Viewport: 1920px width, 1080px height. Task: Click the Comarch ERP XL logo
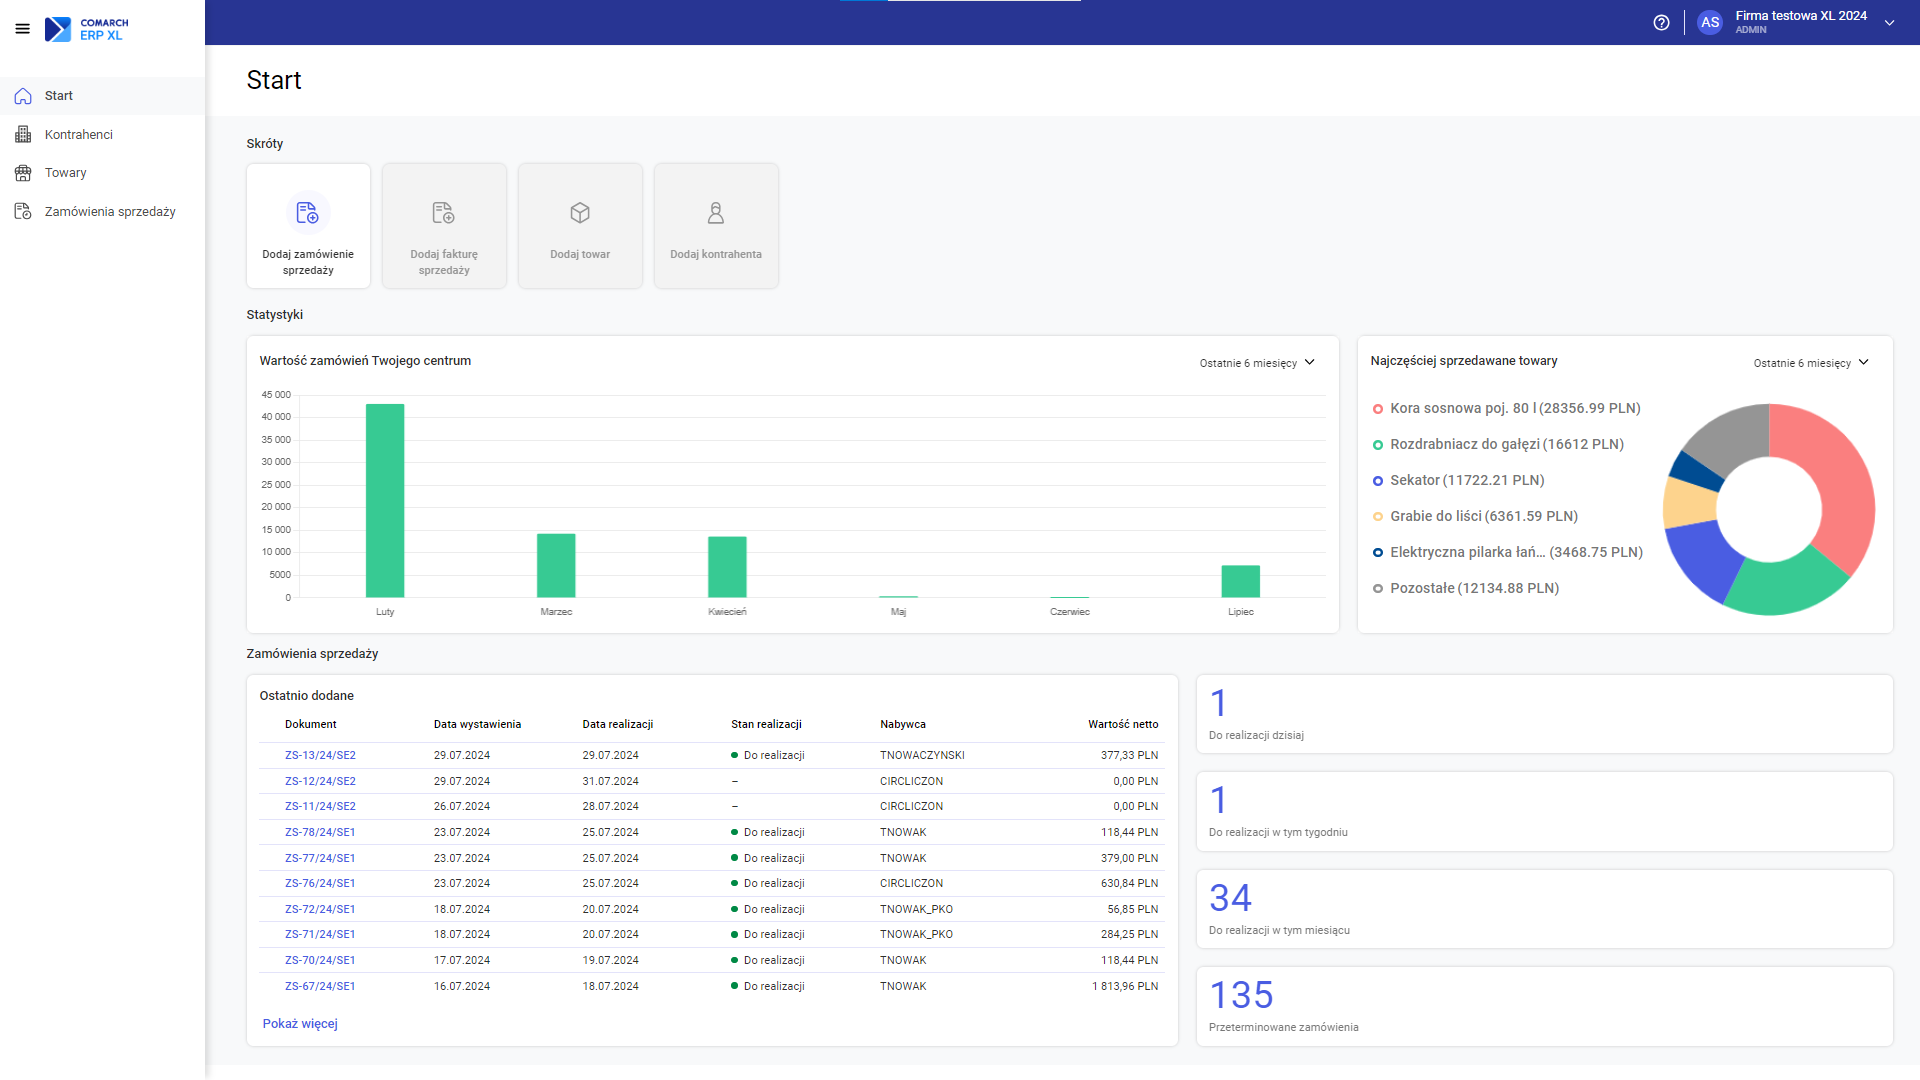[87, 29]
